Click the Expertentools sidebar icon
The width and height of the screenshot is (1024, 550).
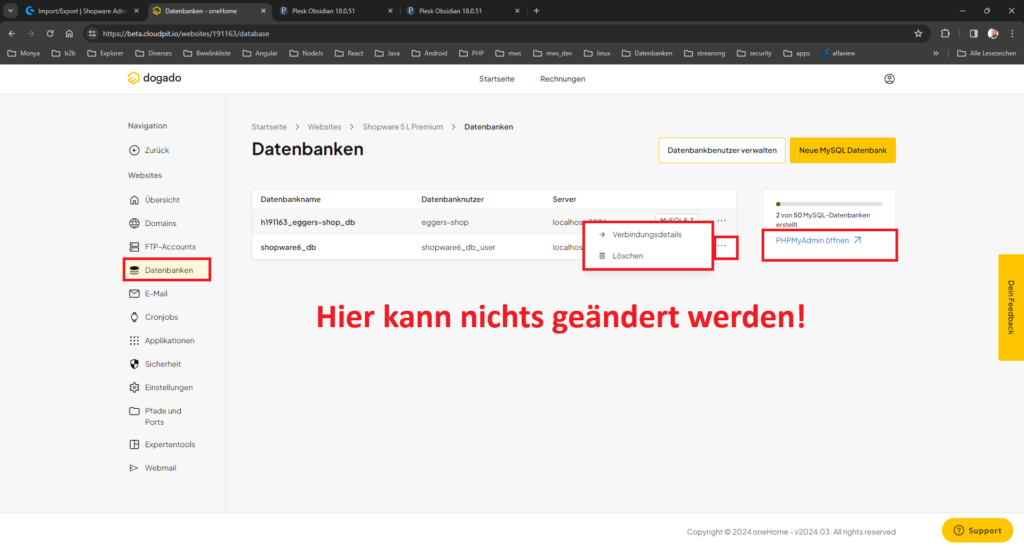[134, 444]
